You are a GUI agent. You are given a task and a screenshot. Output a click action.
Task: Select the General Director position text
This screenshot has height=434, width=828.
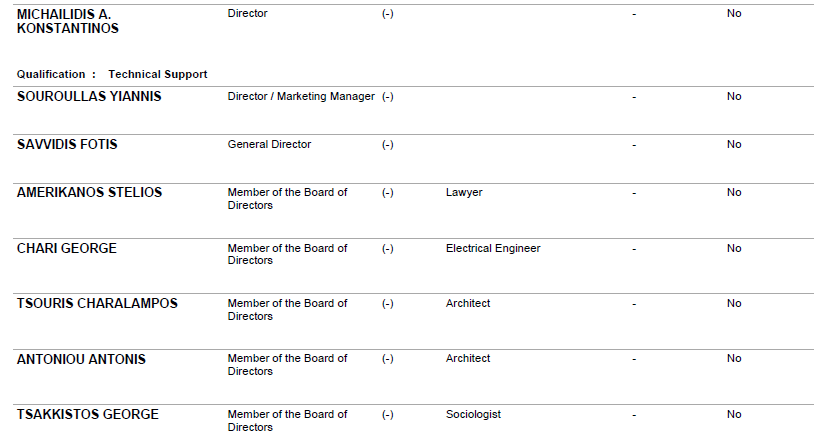[x=269, y=144]
